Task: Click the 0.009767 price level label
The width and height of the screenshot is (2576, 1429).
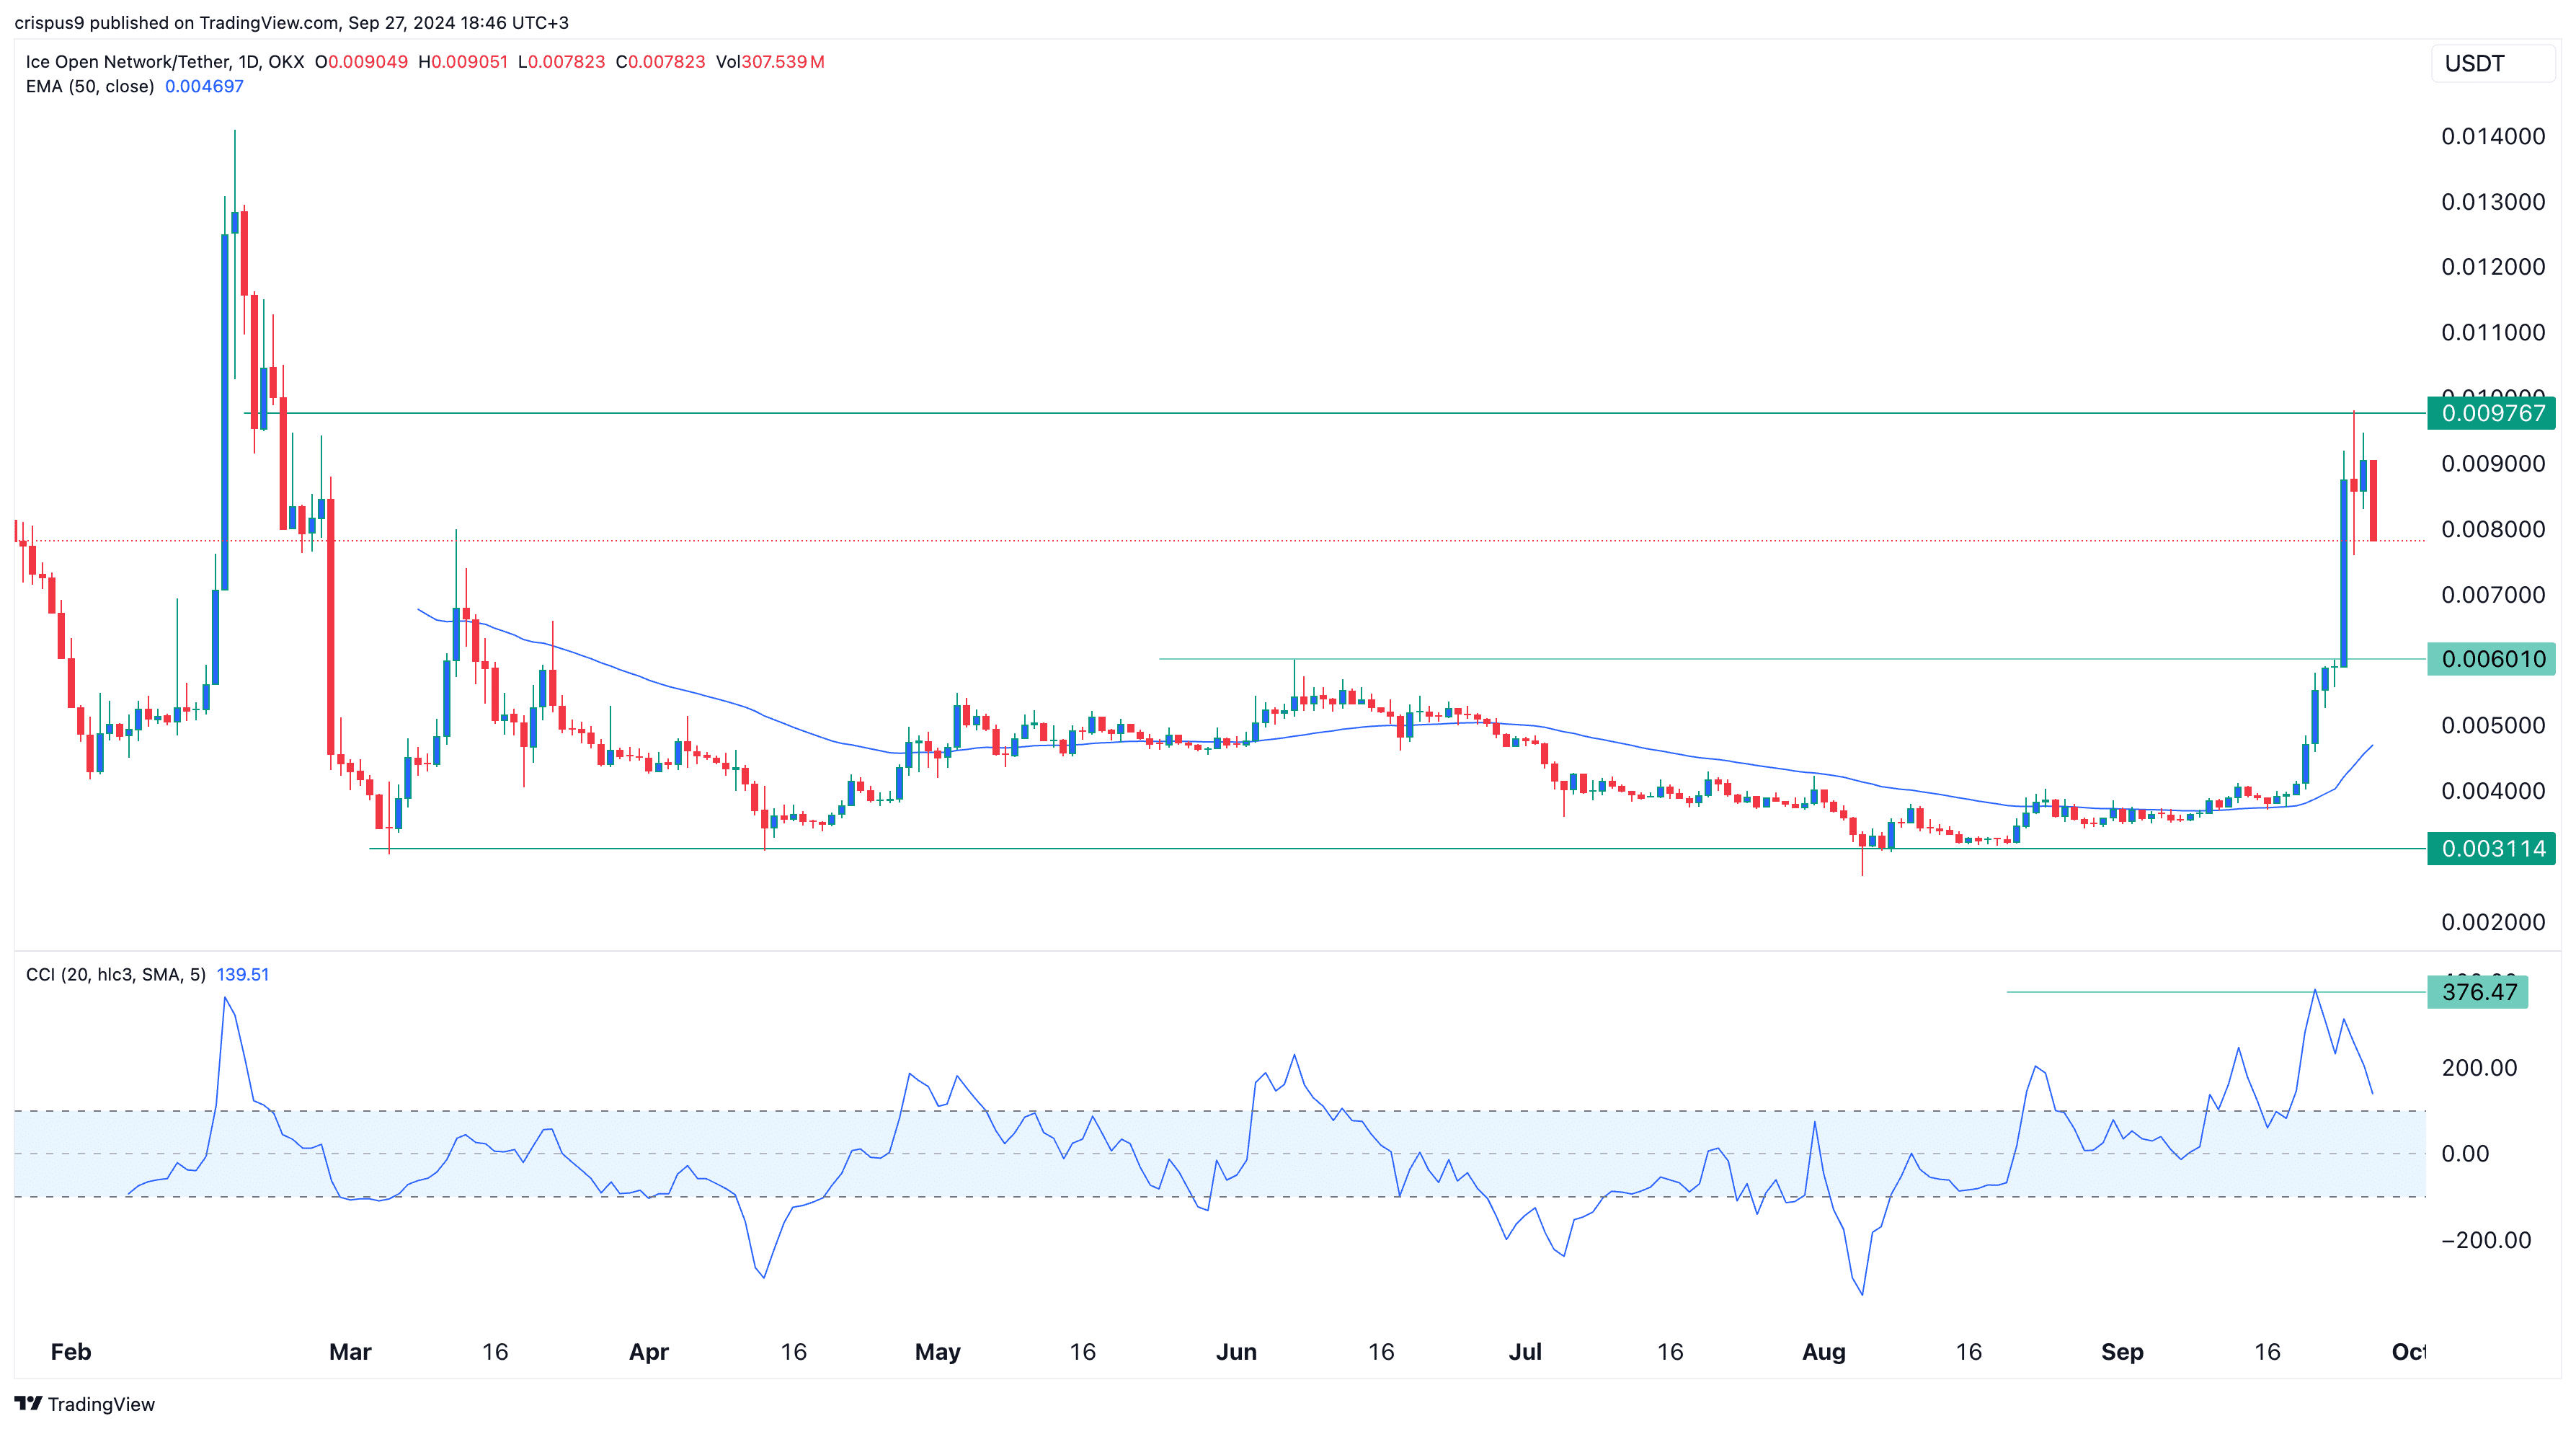Action: coord(2491,413)
